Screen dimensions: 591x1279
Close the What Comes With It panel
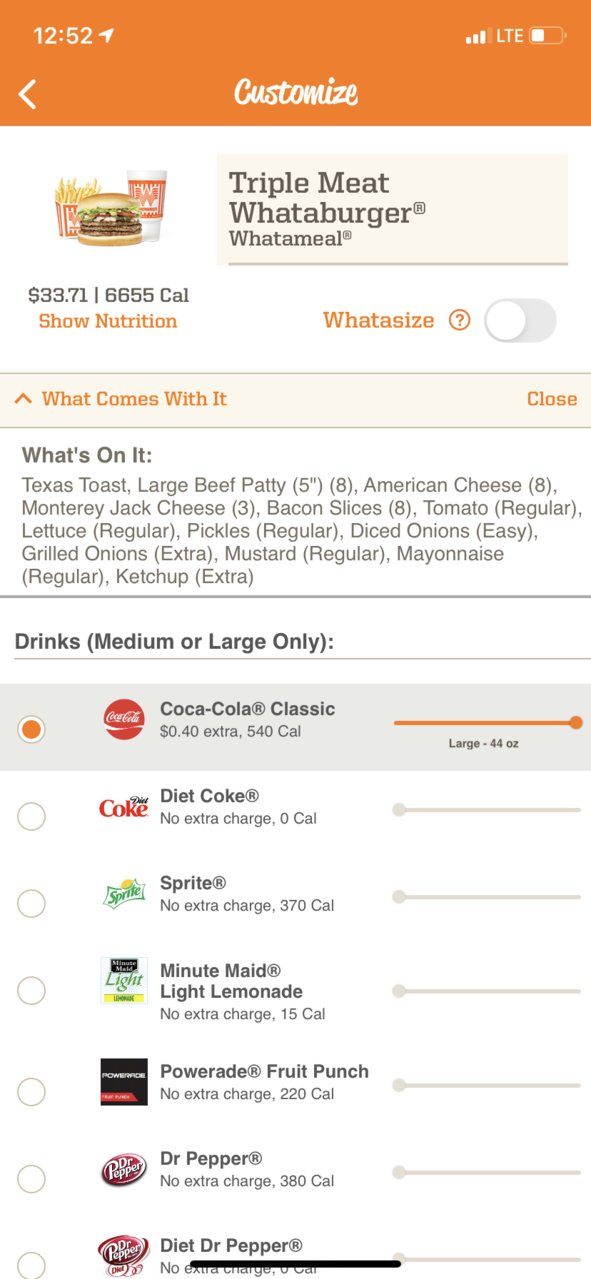[x=552, y=399]
